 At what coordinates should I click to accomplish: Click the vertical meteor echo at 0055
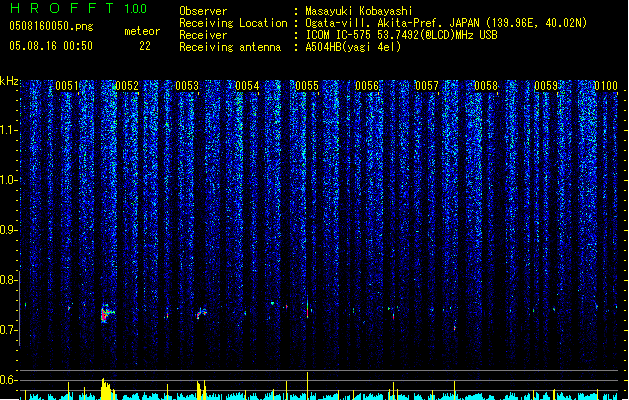[x=308, y=307]
